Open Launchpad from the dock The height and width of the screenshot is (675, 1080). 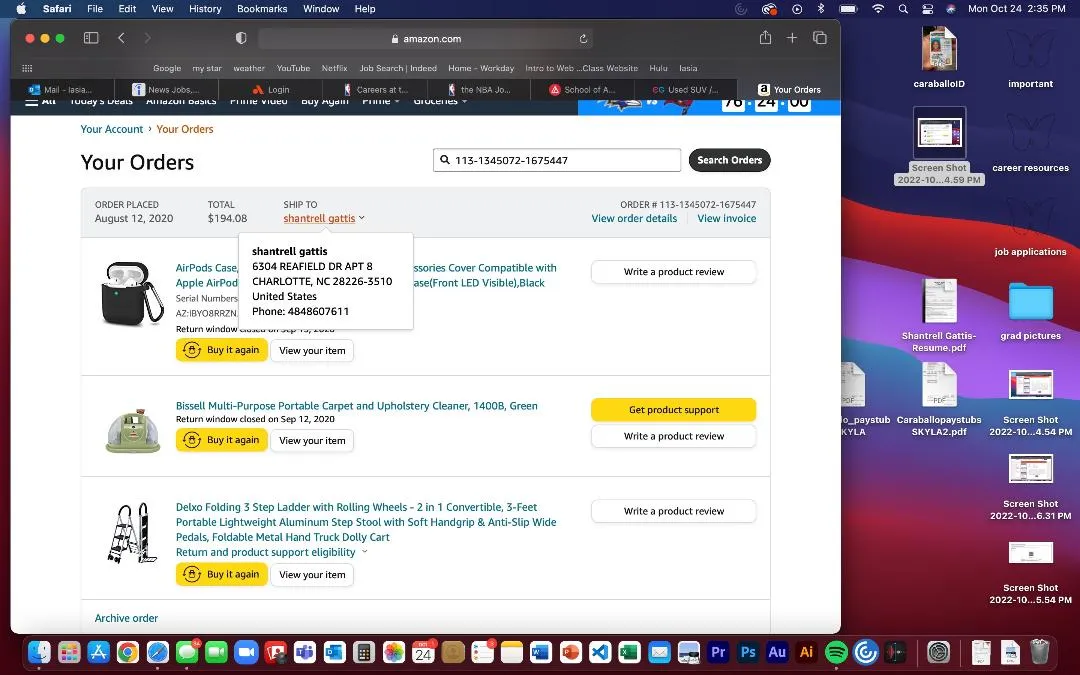pyautogui.click(x=69, y=652)
